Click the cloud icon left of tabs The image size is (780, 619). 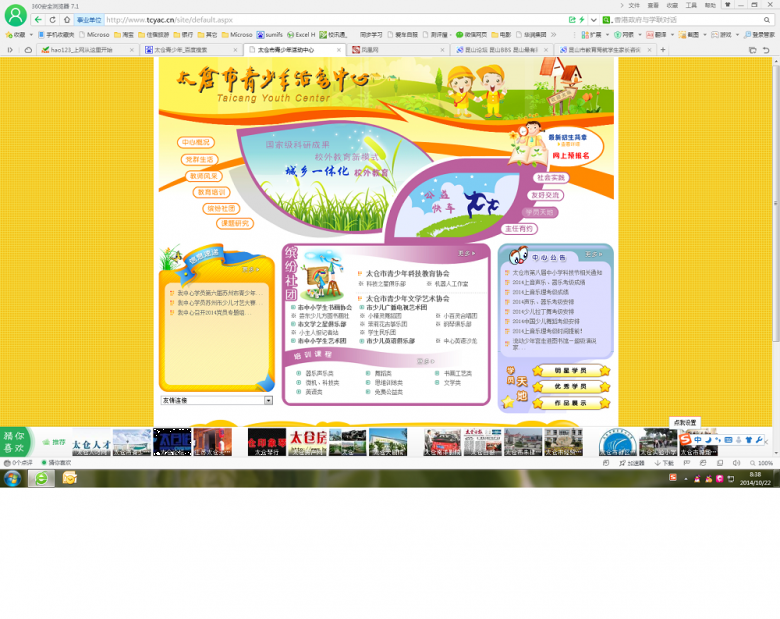pyautogui.click(x=28, y=50)
